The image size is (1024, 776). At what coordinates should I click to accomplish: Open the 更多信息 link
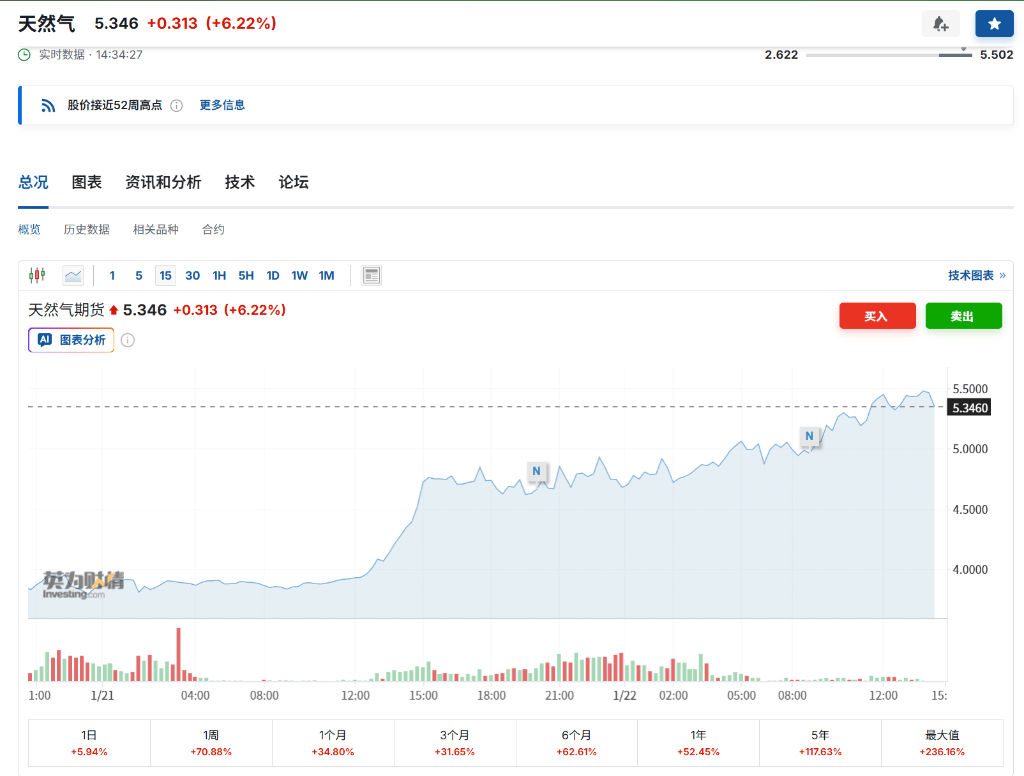(222, 104)
